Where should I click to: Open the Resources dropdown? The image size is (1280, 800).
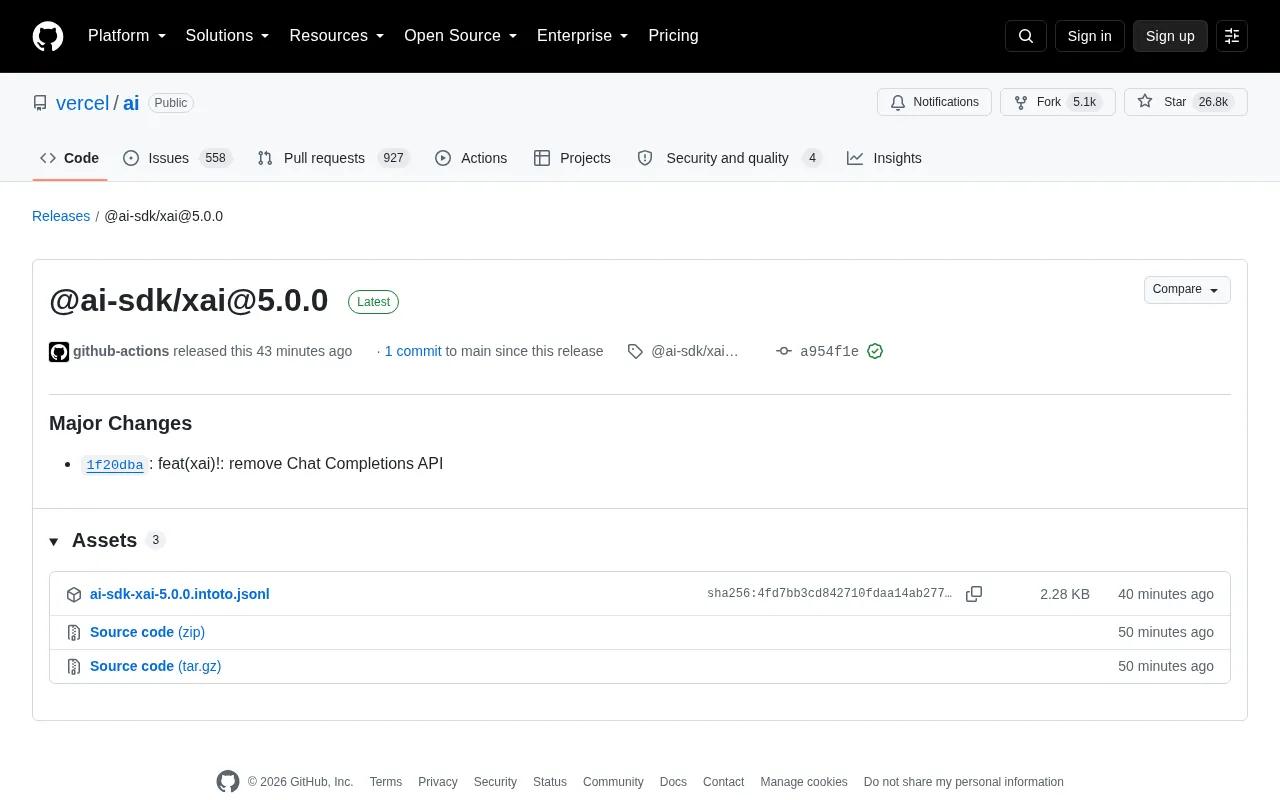coord(337,36)
